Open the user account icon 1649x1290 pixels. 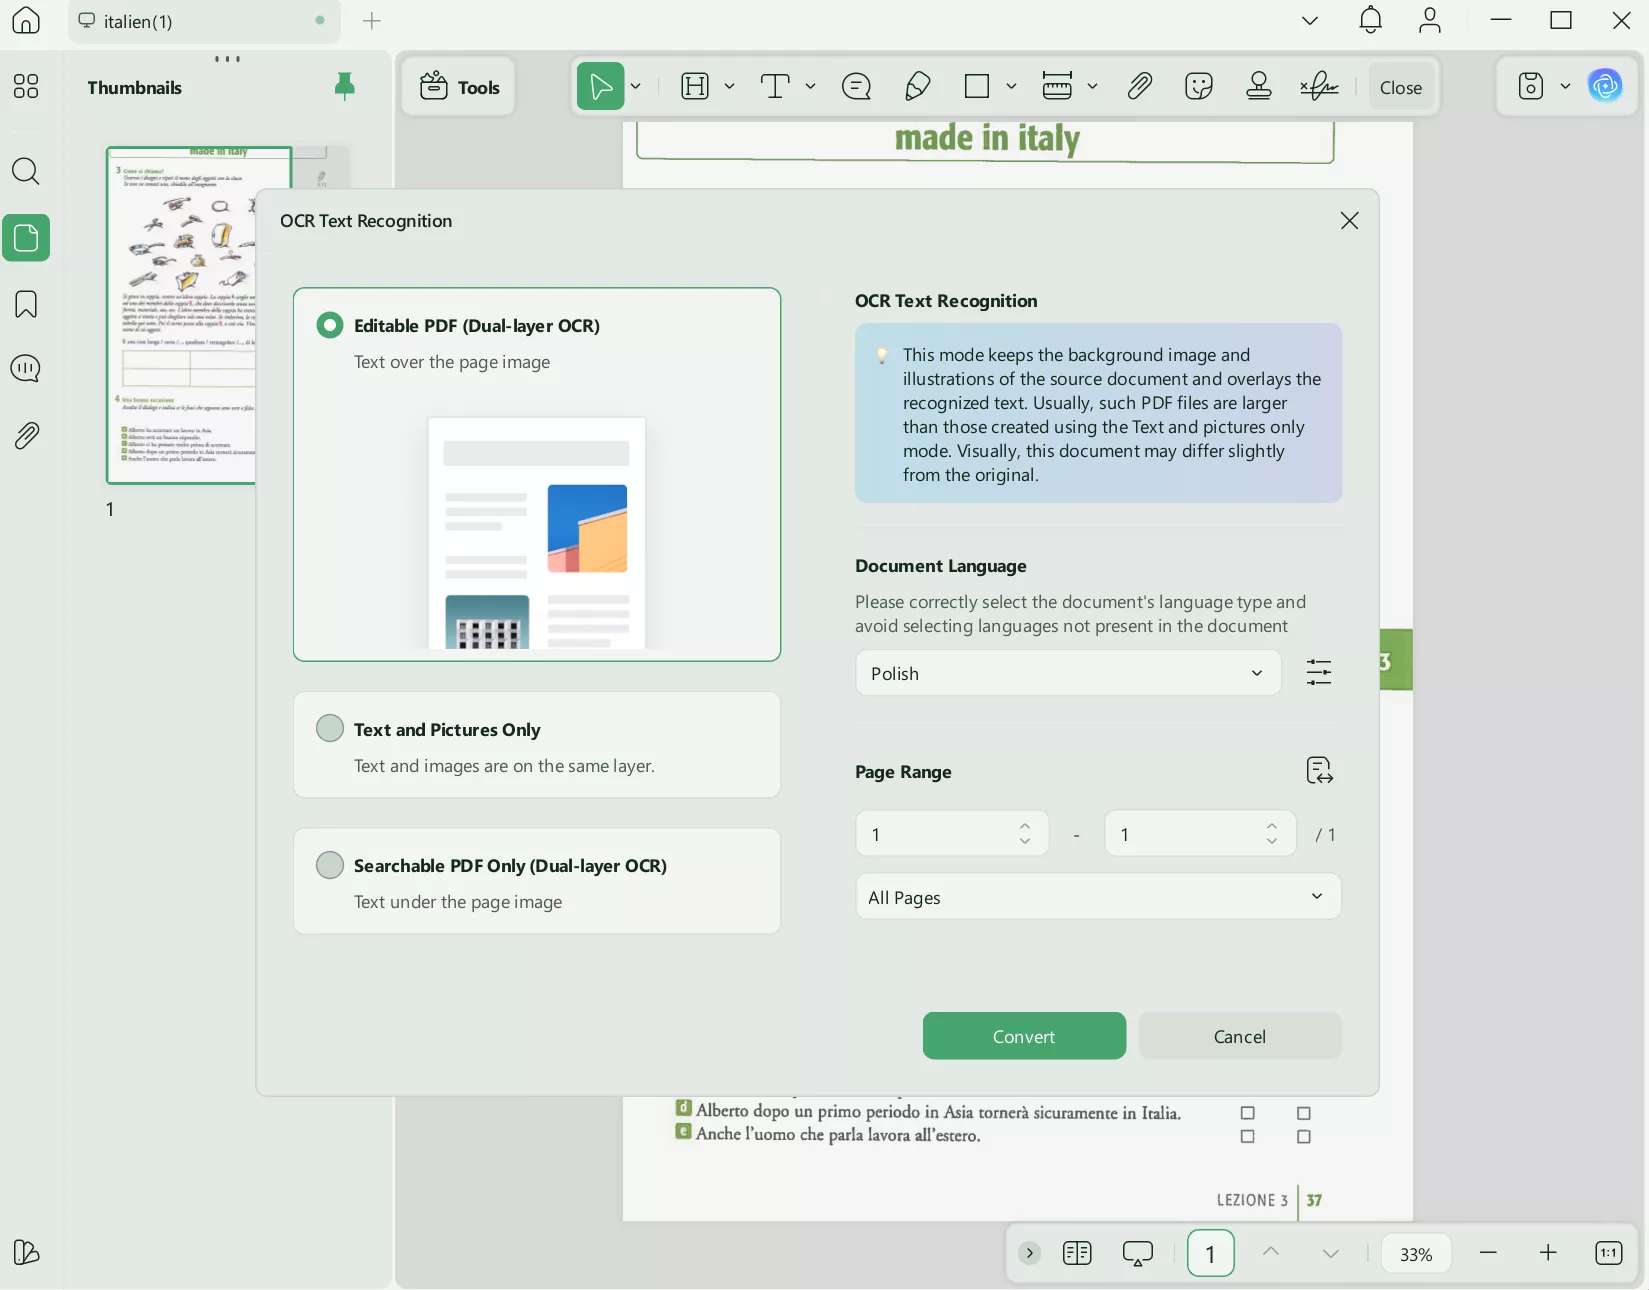(x=1430, y=20)
